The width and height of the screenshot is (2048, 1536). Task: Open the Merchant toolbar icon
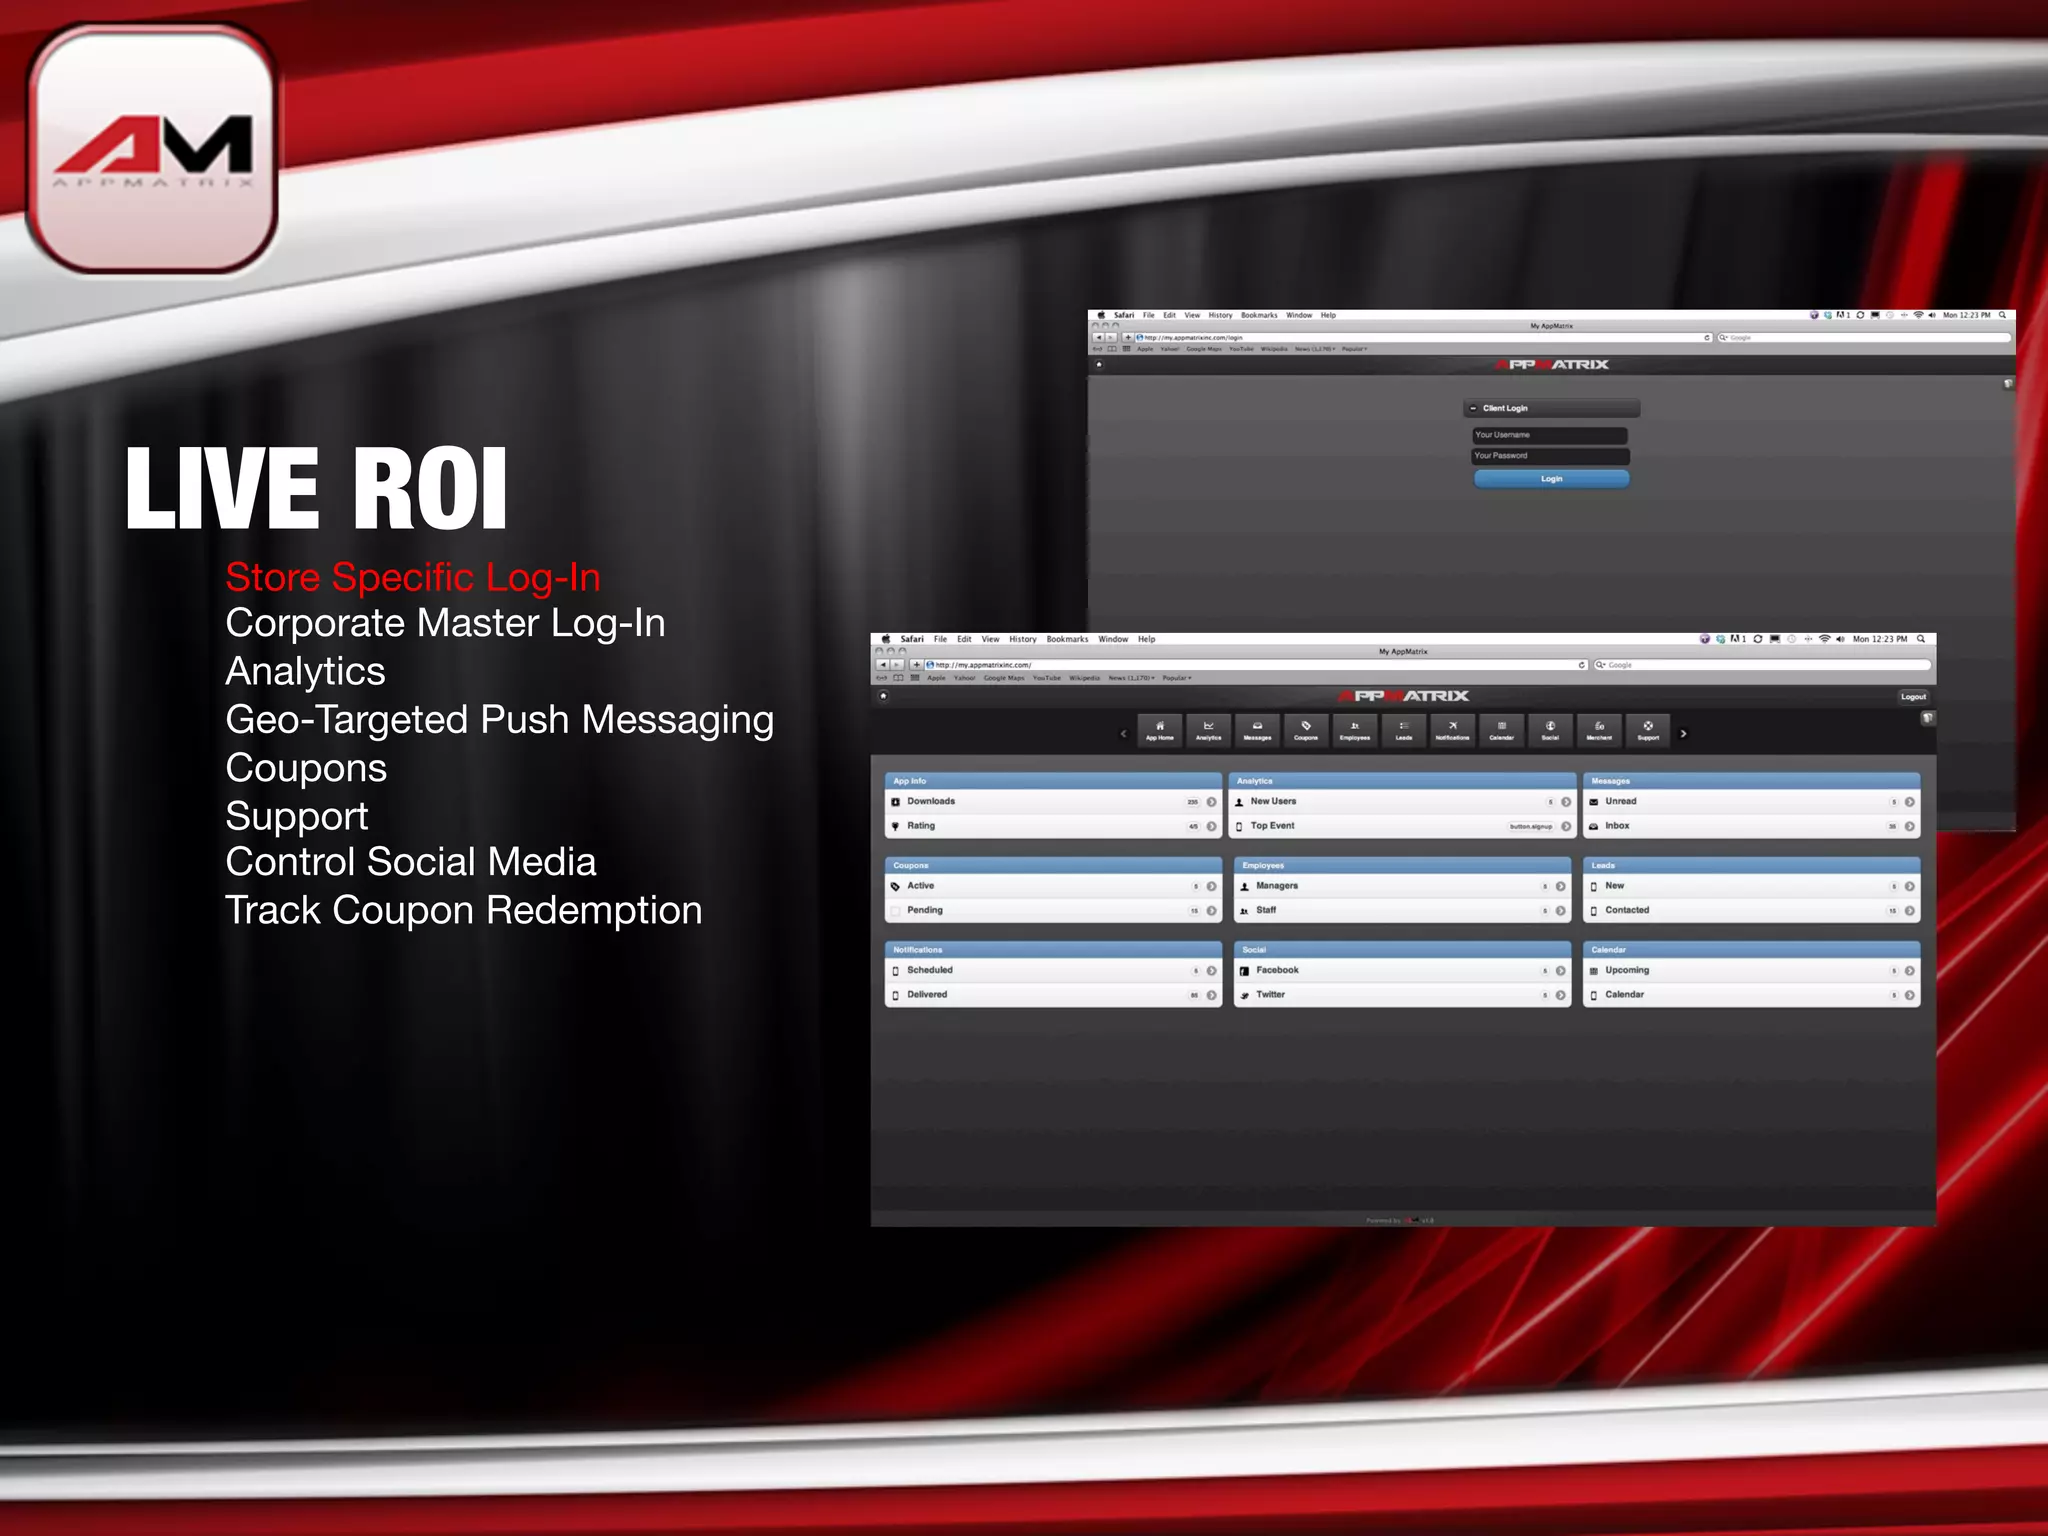point(1599,731)
